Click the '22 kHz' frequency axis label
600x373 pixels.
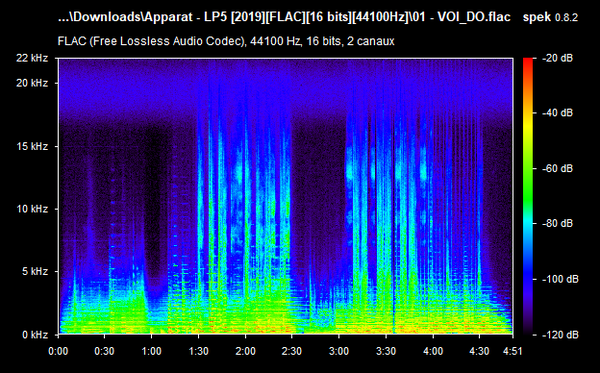32,58
